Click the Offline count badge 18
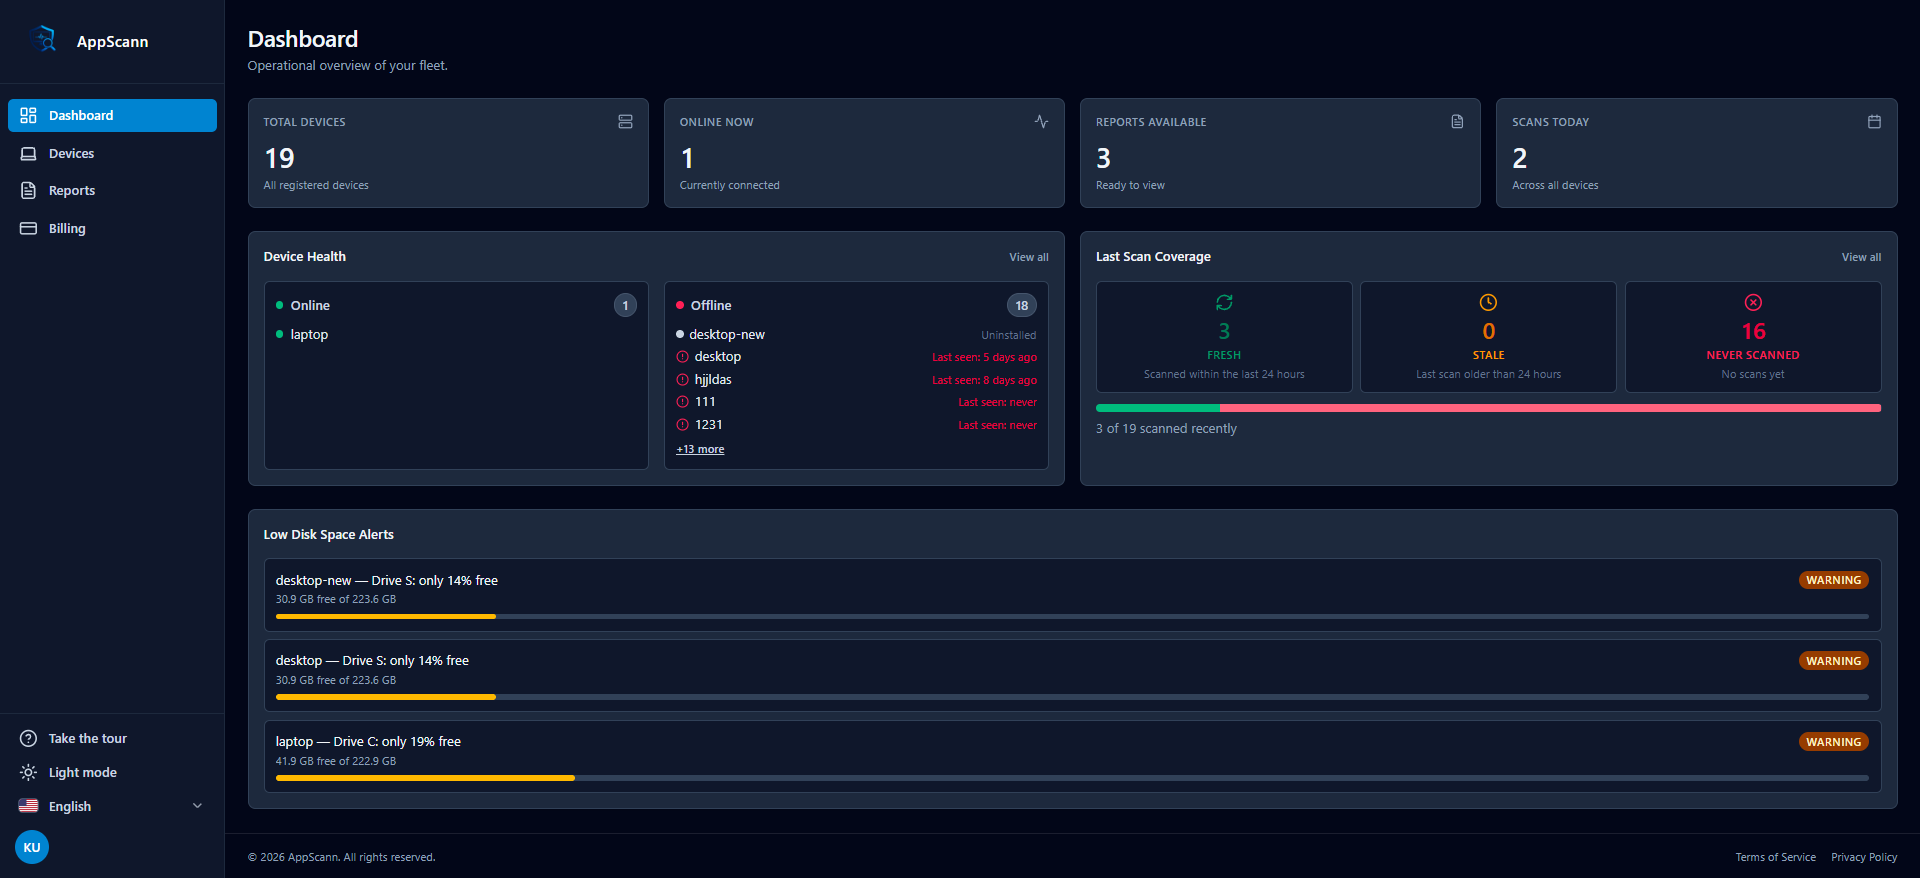The width and height of the screenshot is (1920, 878). [1021, 305]
